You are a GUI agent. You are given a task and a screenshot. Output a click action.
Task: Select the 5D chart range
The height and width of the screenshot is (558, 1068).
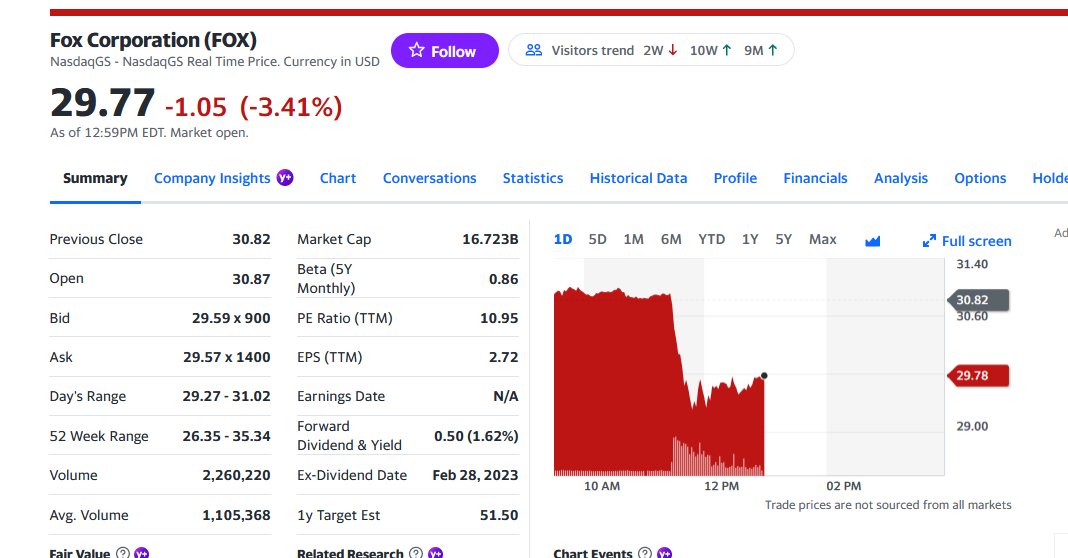click(597, 239)
